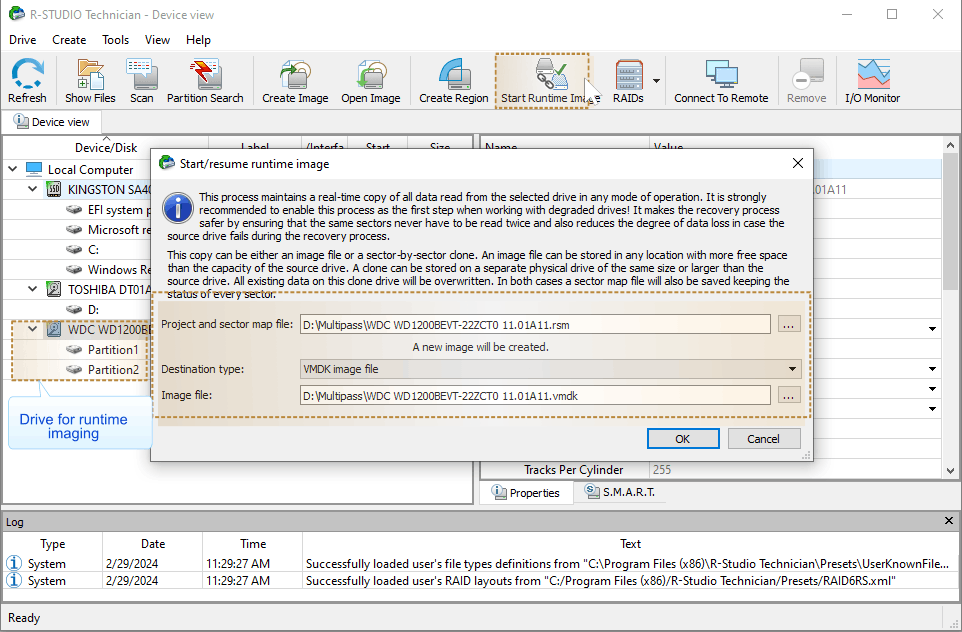
Task: Switch to the Device view tab
Action: 52,122
